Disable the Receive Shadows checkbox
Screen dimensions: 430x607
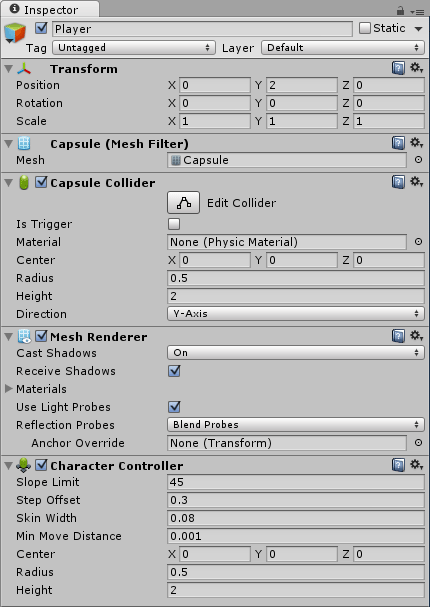click(x=174, y=371)
